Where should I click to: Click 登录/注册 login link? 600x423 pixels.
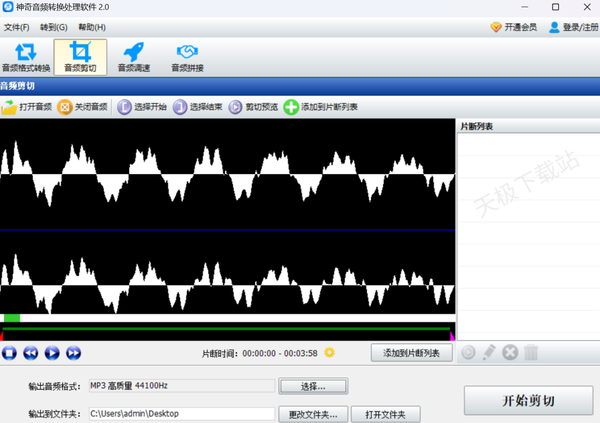pyautogui.click(x=570, y=27)
